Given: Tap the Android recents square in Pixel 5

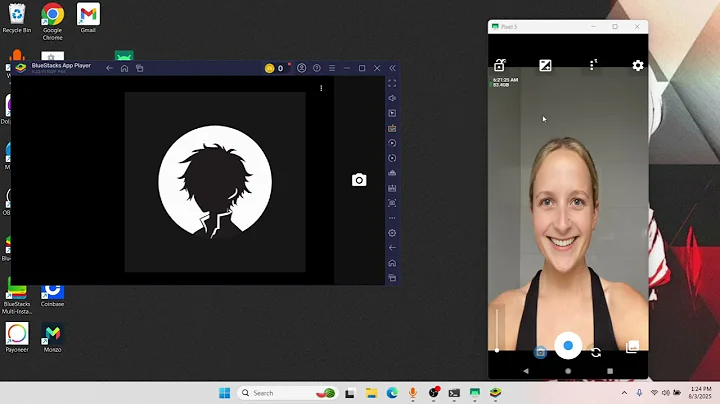Looking at the screenshot, I should tap(610, 371).
